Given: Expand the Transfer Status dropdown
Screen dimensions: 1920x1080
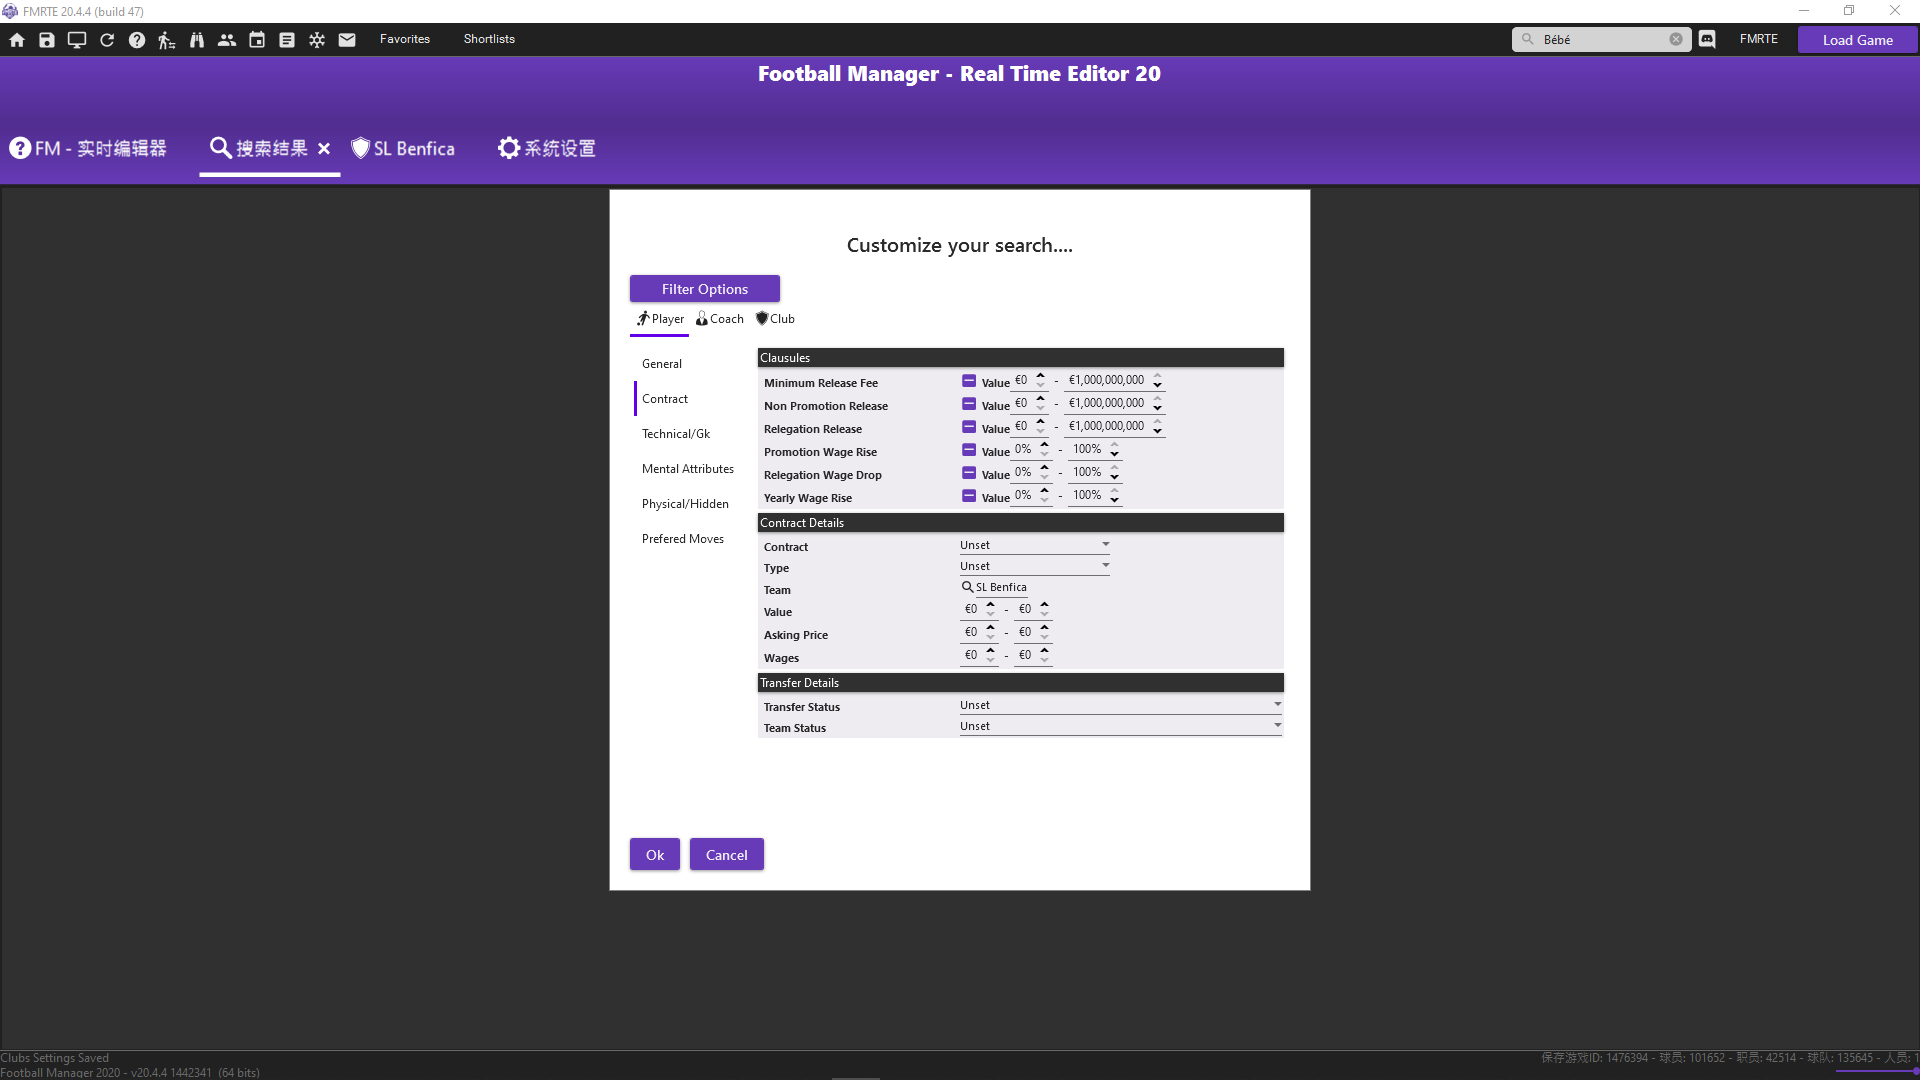Looking at the screenshot, I should pos(1121,705).
